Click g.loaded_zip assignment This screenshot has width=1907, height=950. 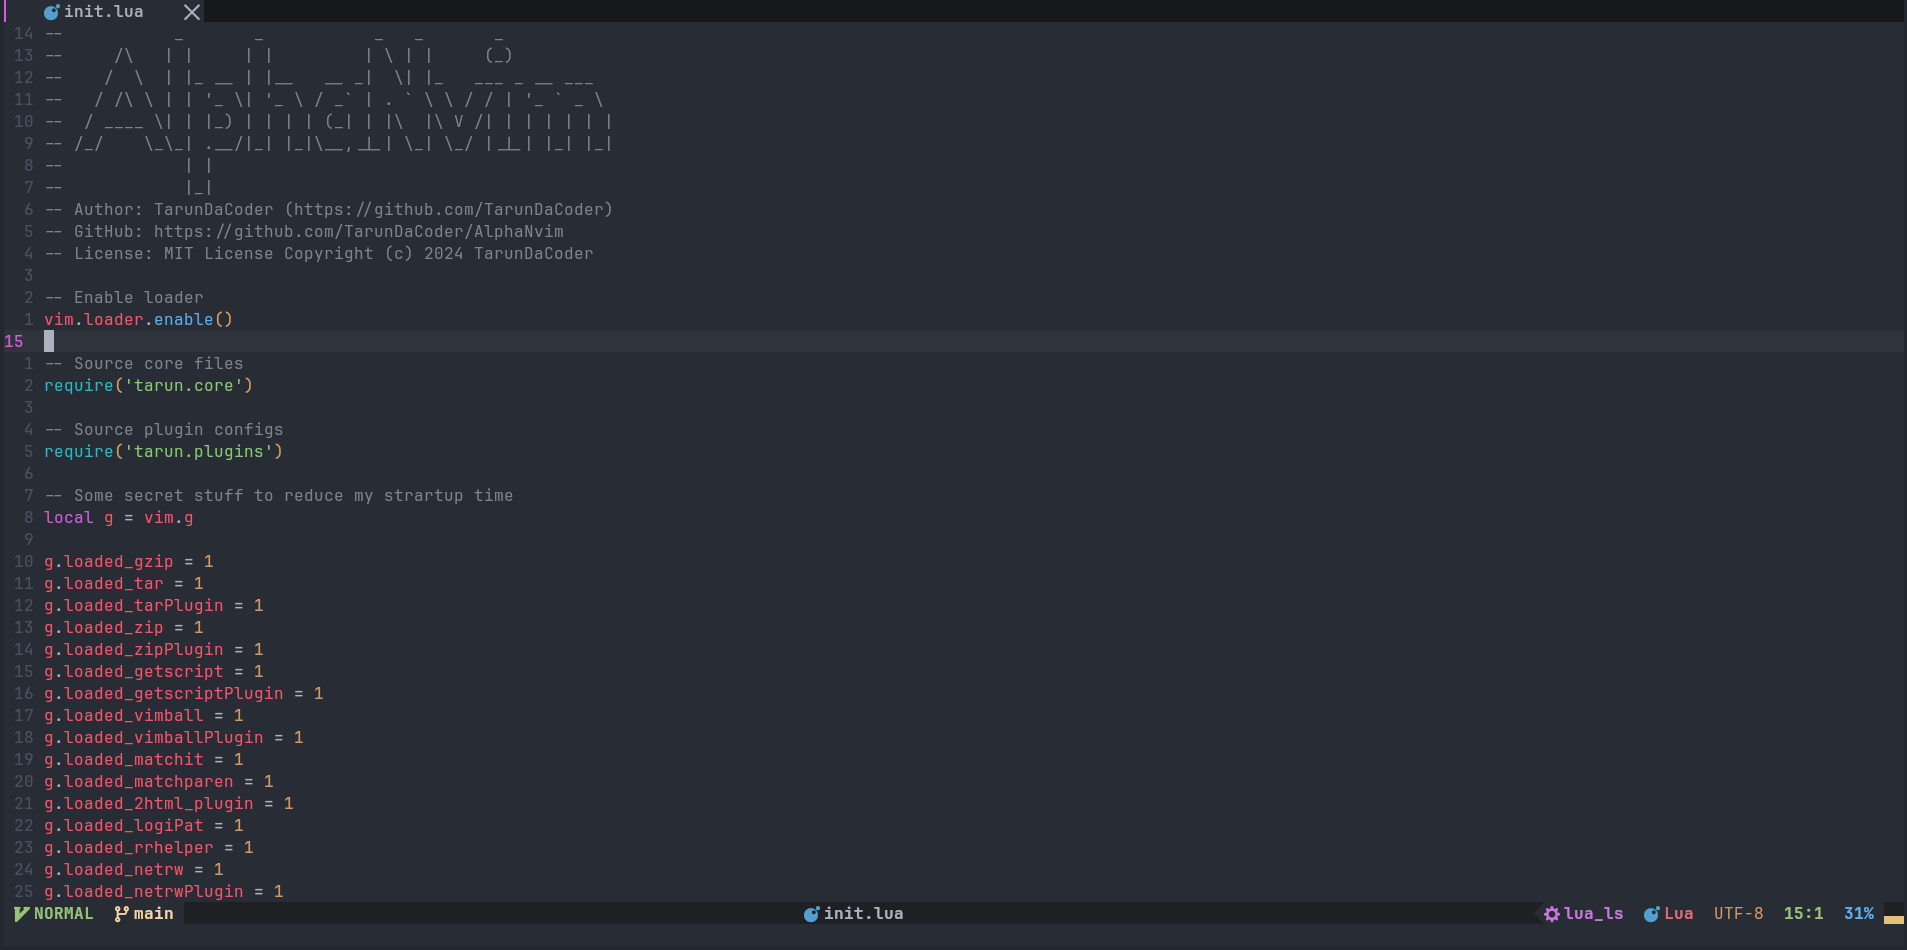(124, 628)
